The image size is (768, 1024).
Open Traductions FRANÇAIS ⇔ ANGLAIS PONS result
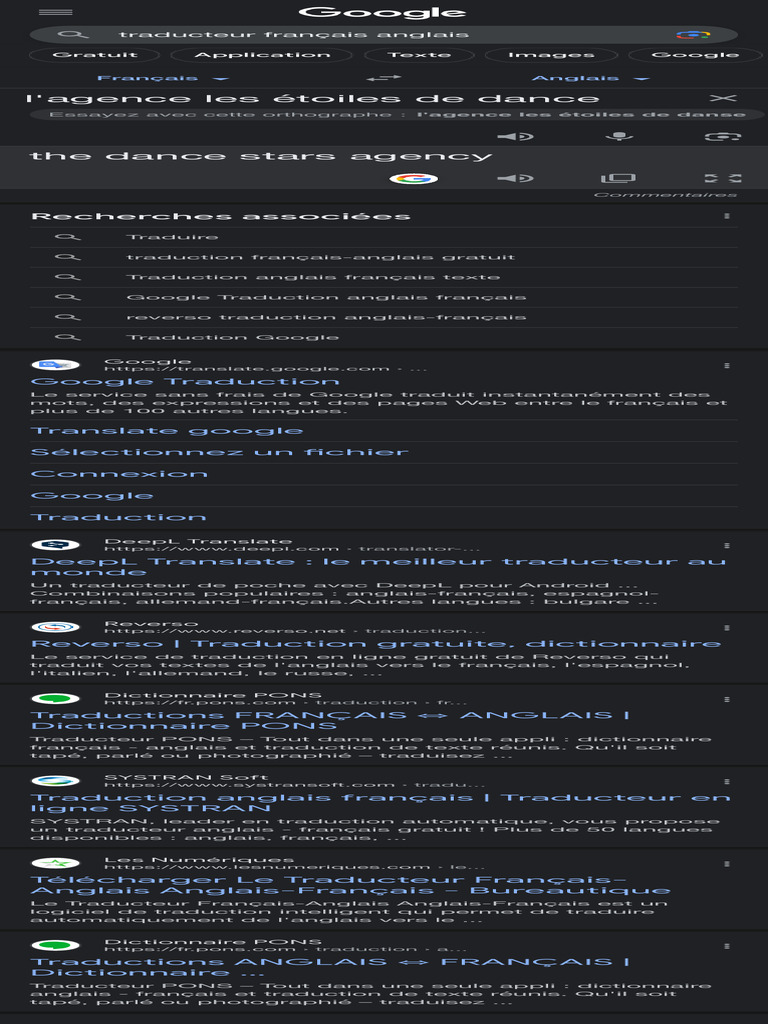(x=330, y=720)
